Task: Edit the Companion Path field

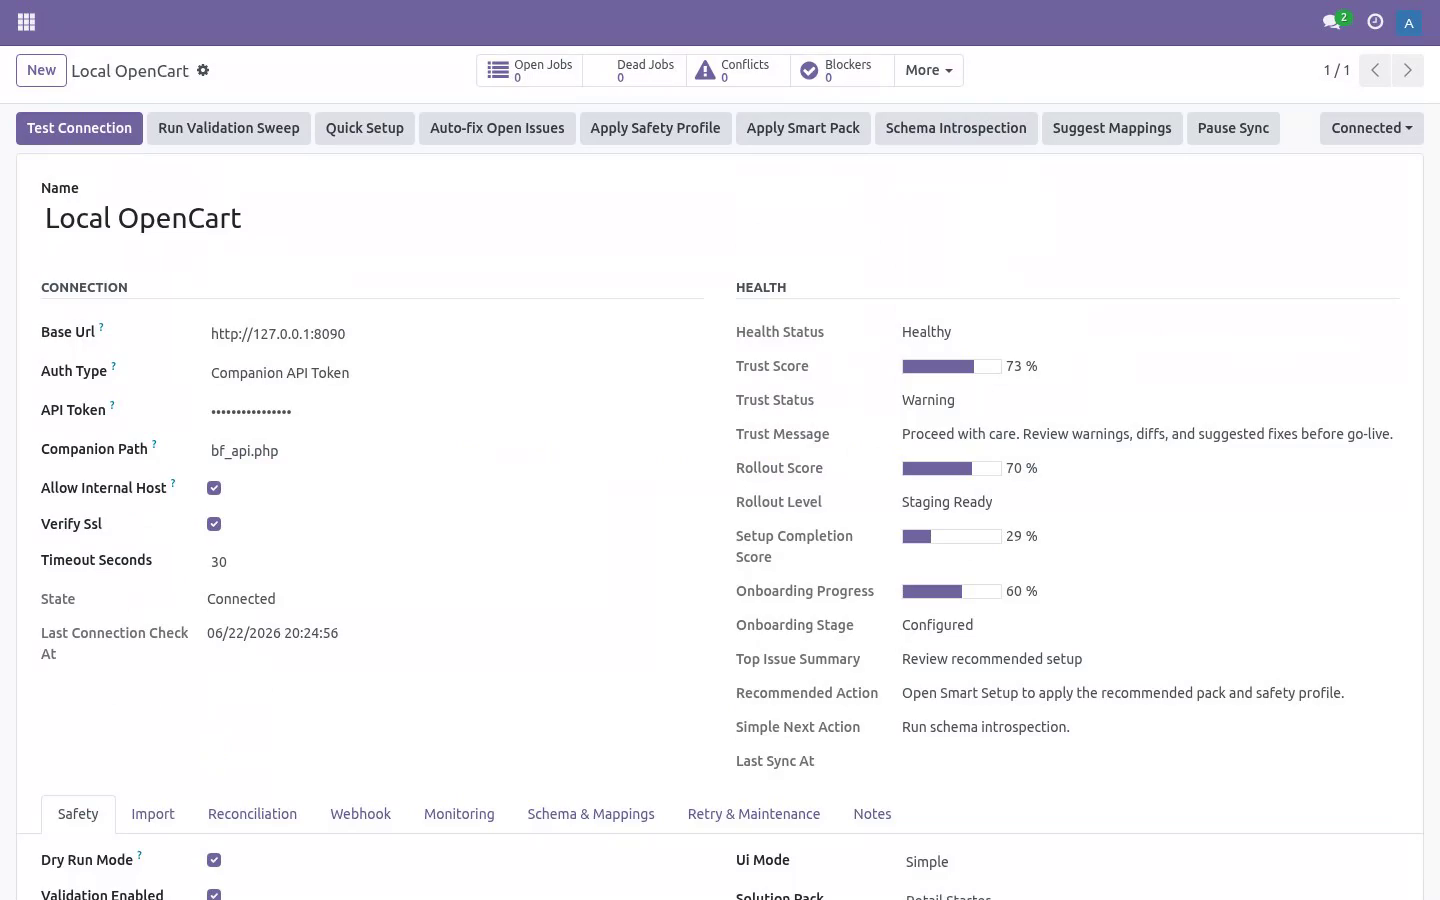Action: [x=455, y=451]
